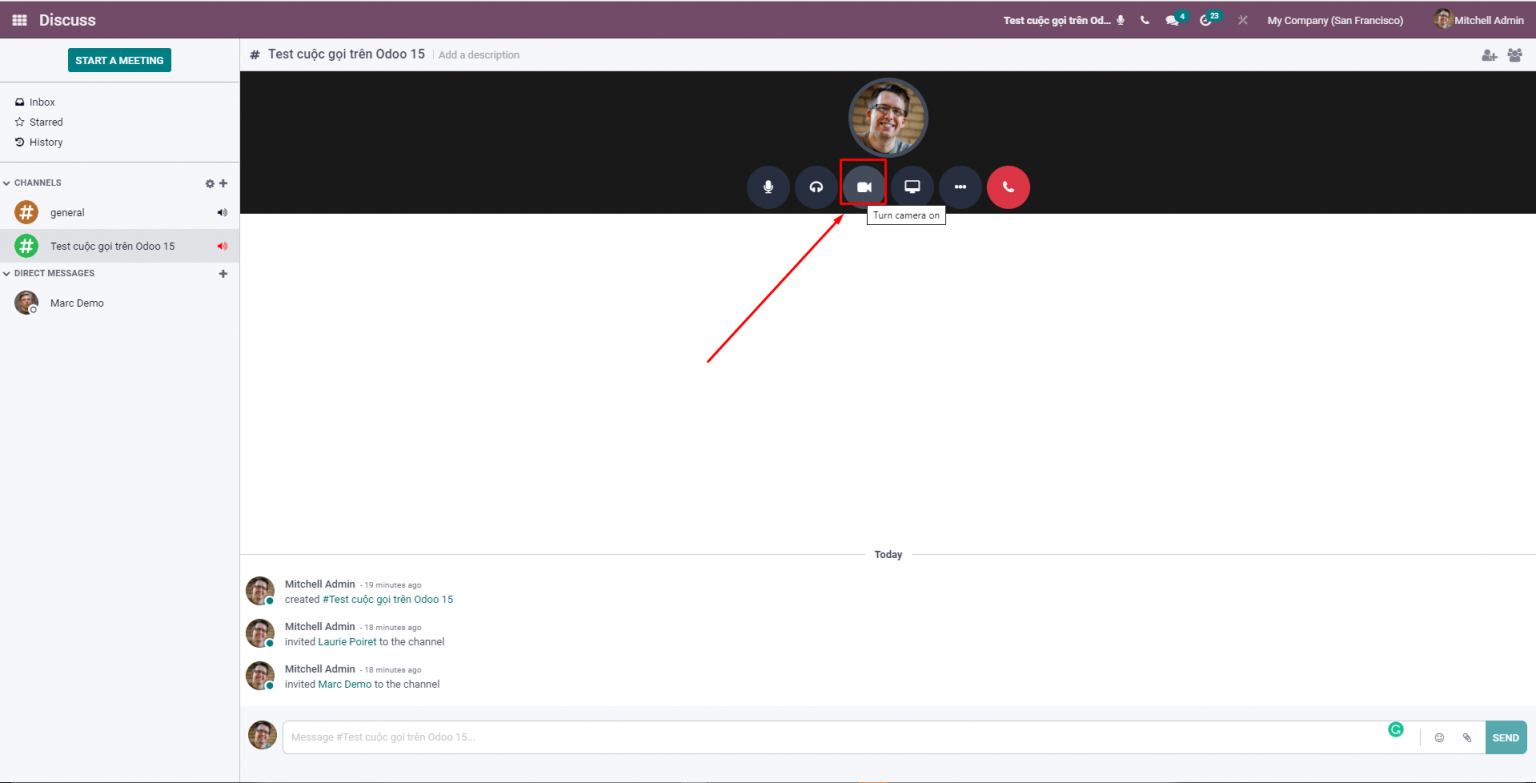Viewport: 1536px width, 783px height.
Task: Open the conversations icon in top bar
Action: (x=1172, y=20)
